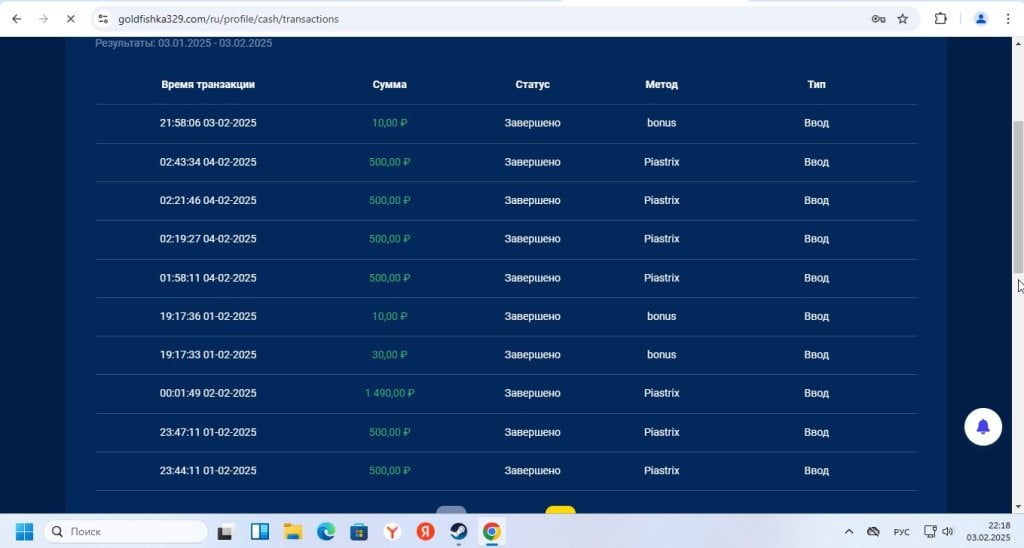Click the page vertical scrollbar thumb
Viewport: 1024px width, 548px height.
pos(1017,197)
